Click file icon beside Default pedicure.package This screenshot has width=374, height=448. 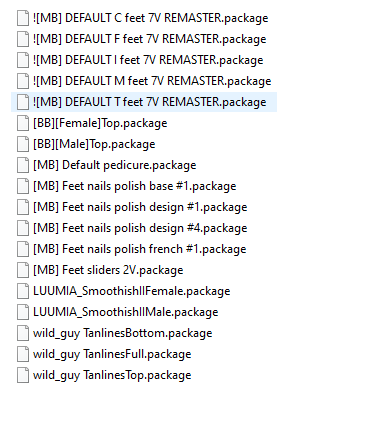point(23,165)
